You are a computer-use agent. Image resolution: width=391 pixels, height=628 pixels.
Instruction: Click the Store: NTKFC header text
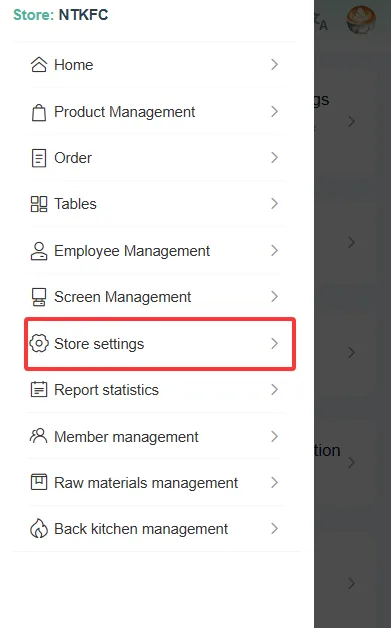point(60,15)
